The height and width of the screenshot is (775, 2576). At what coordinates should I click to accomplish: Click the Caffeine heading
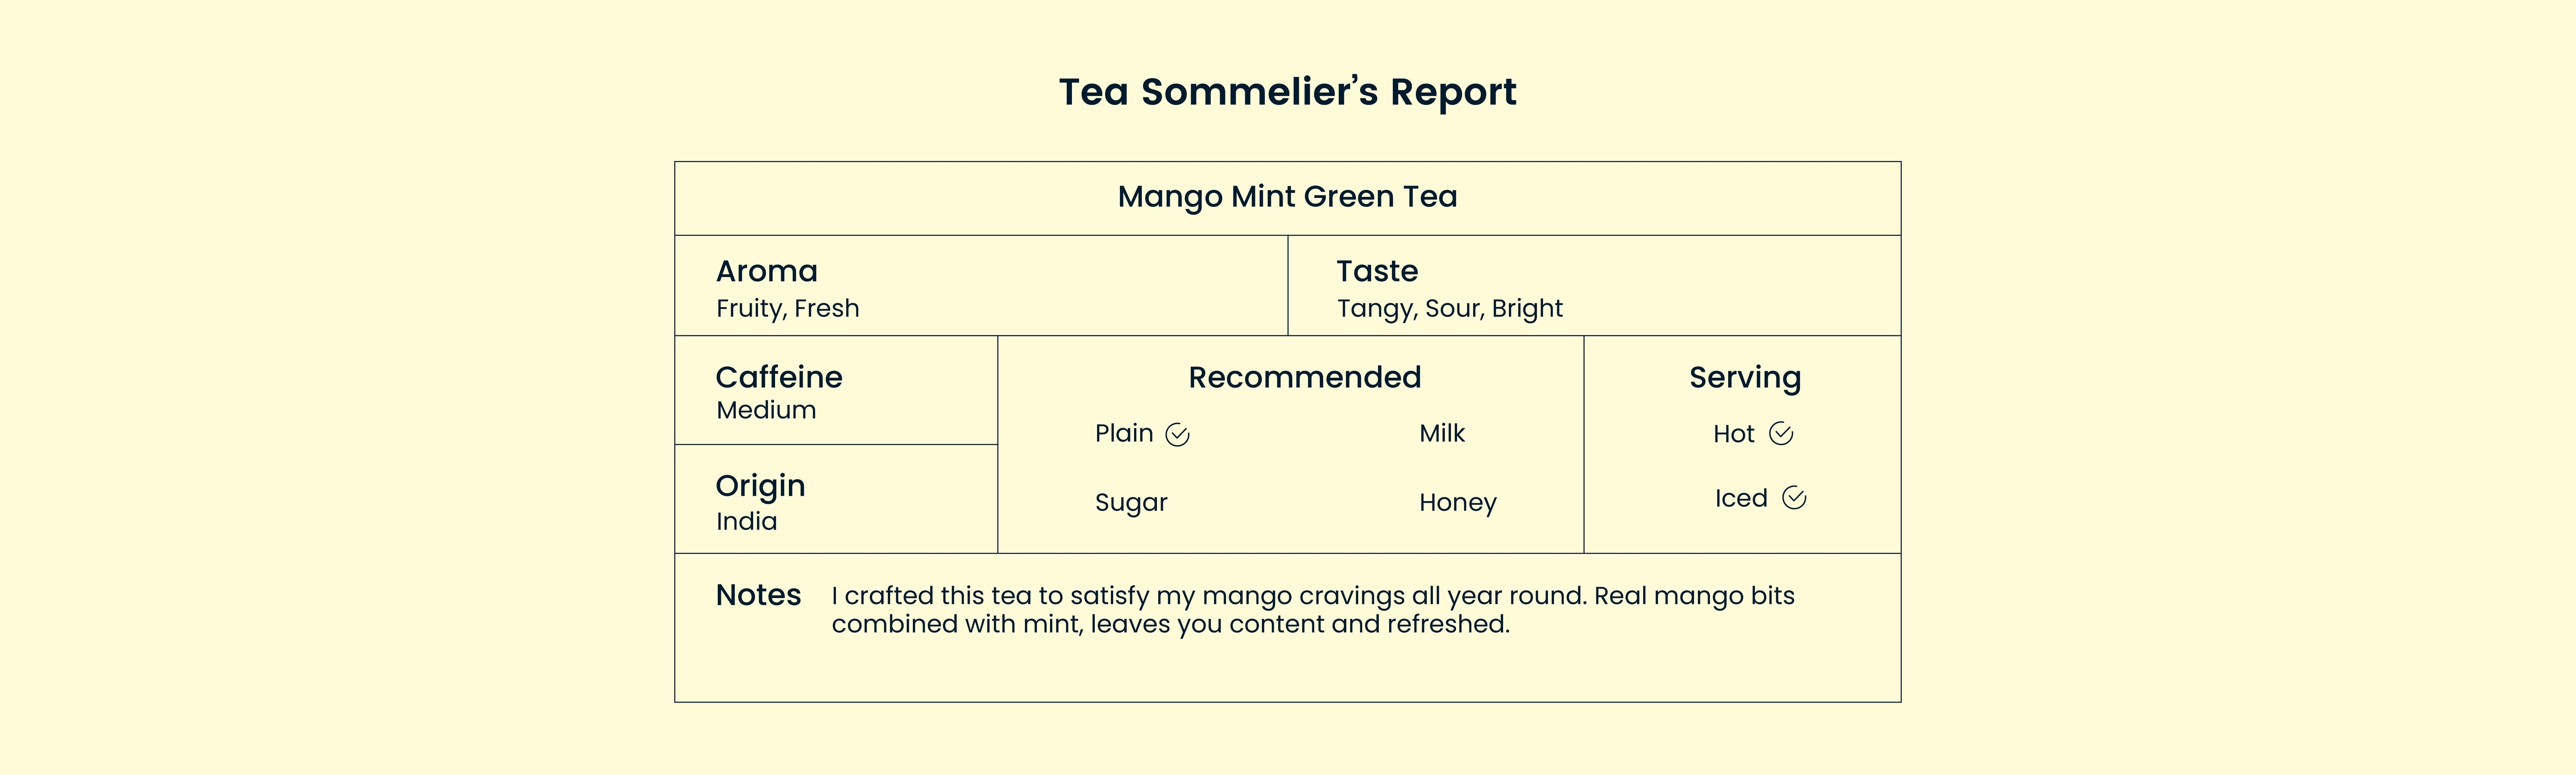tap(778, 377)
